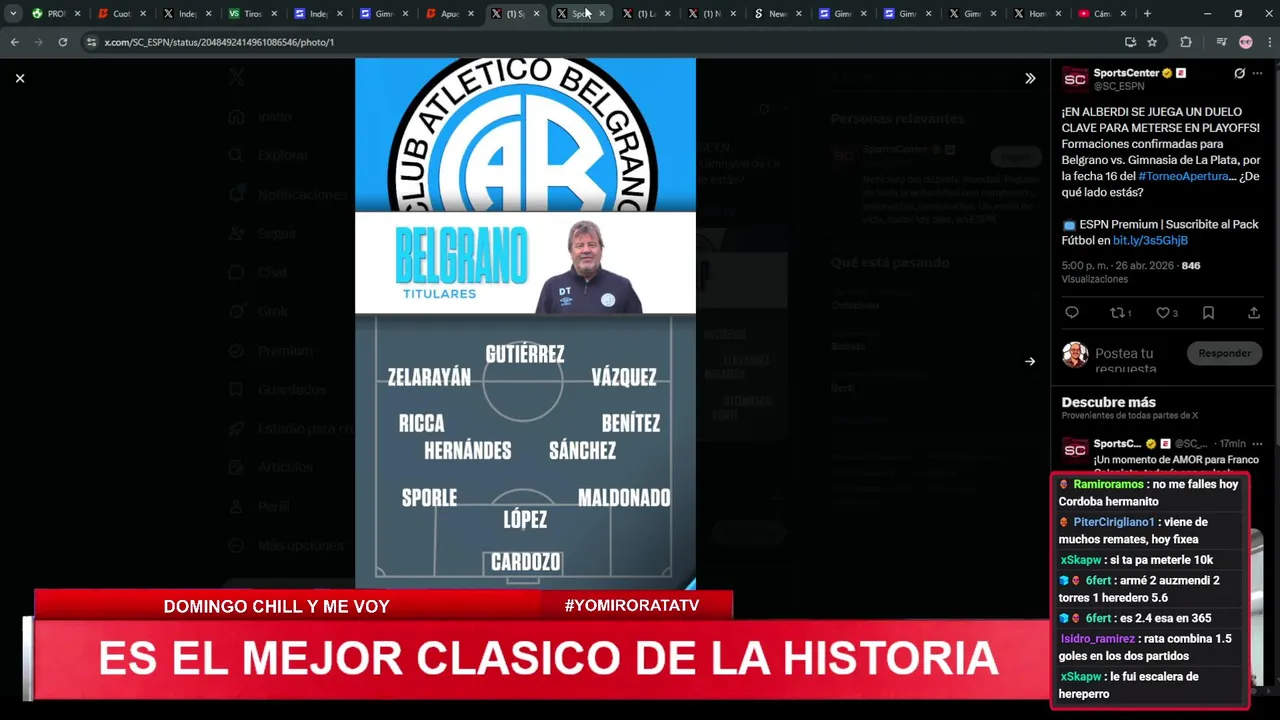1280x720 pixels.
Task: Click the dimmed Premium sidebar item
Action: [x=271, y=350]
